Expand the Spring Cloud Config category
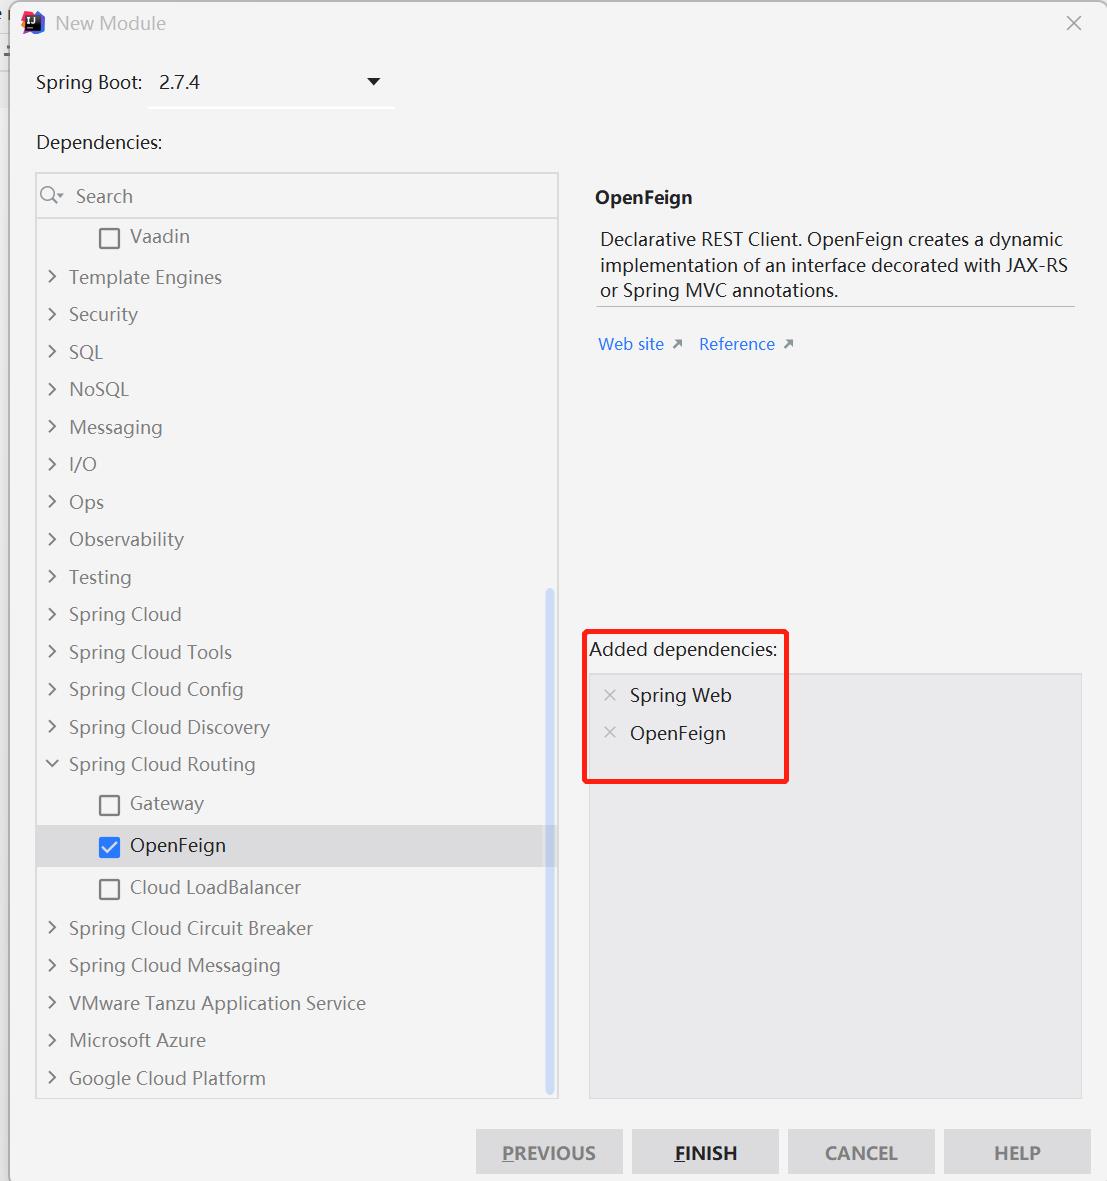The image size is (1107, 1181). pos(52,689)
